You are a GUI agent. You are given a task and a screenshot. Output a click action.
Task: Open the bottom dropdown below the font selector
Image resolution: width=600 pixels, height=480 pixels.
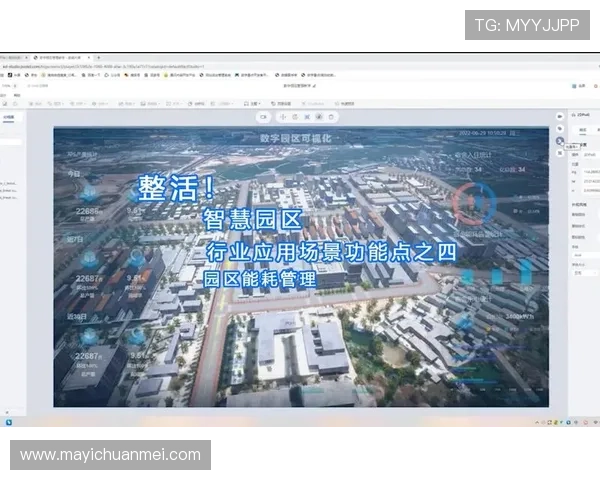585,273
